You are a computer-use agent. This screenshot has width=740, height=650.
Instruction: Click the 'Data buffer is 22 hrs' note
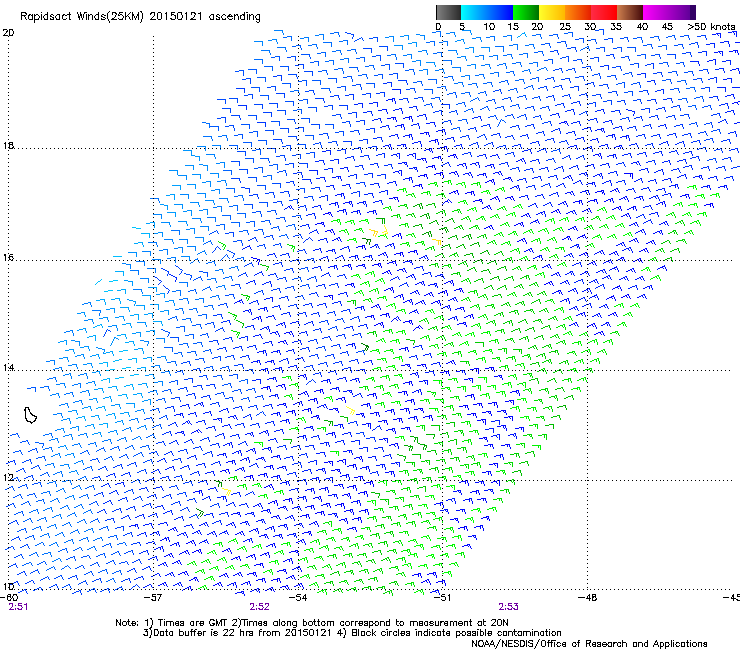coord(352,633)
